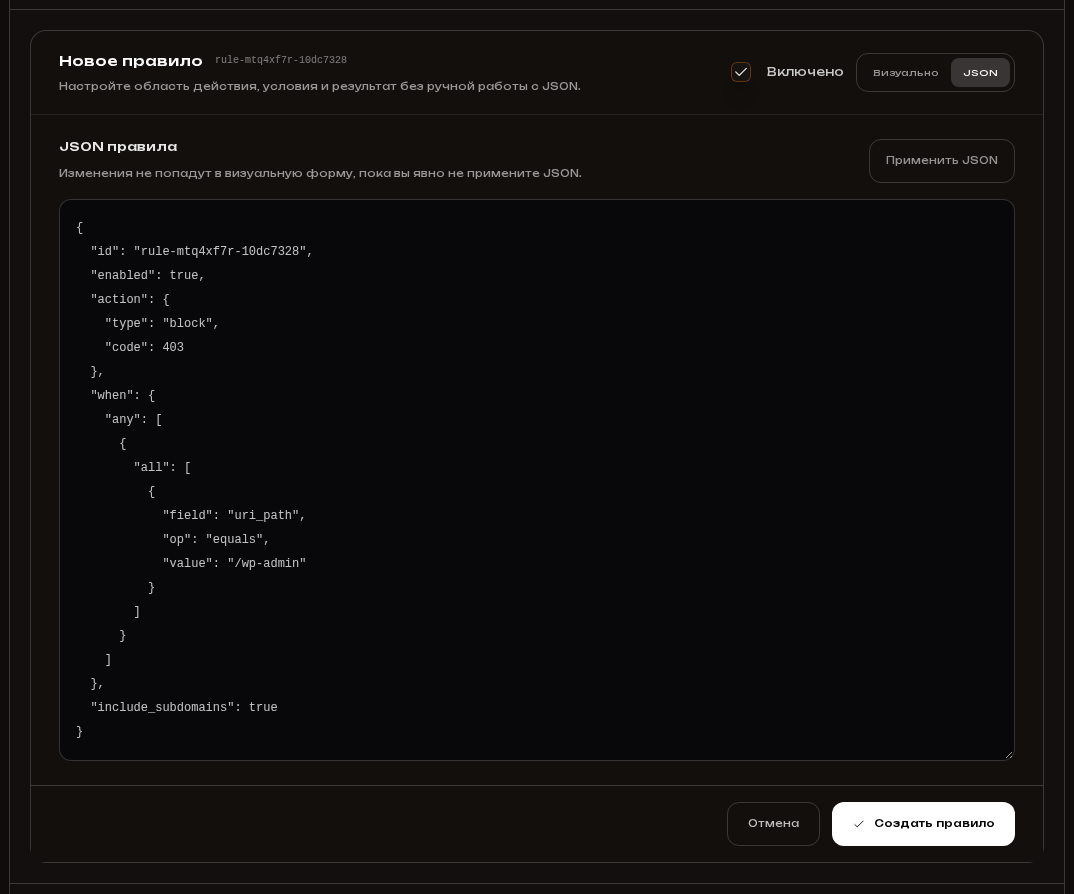Click the description starting with Настройте область действия
Image resolution: width=1074 pixels, height=894 pixels.
tap(319, 86)
